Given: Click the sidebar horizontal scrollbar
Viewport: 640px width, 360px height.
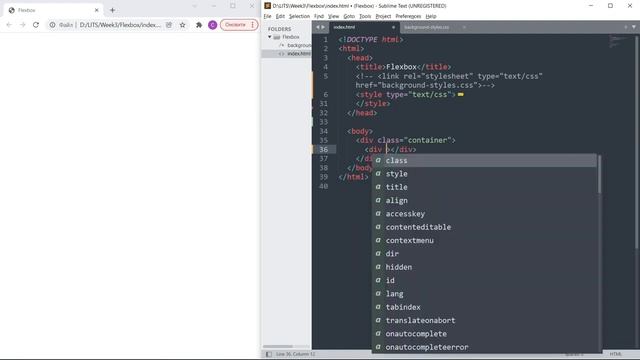Looking at the screenshot, I should coord(278,347).
